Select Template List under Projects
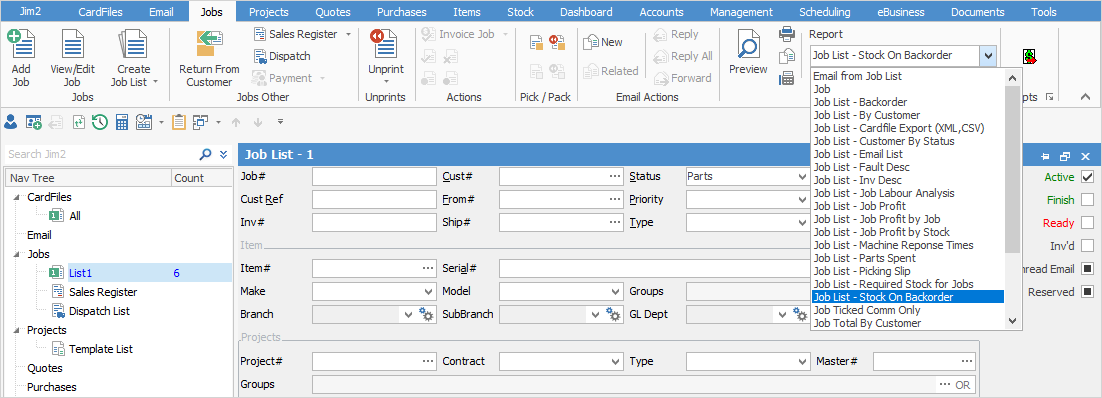The width and height of the screenshot is (1102, 398). [x=101, y=349]
